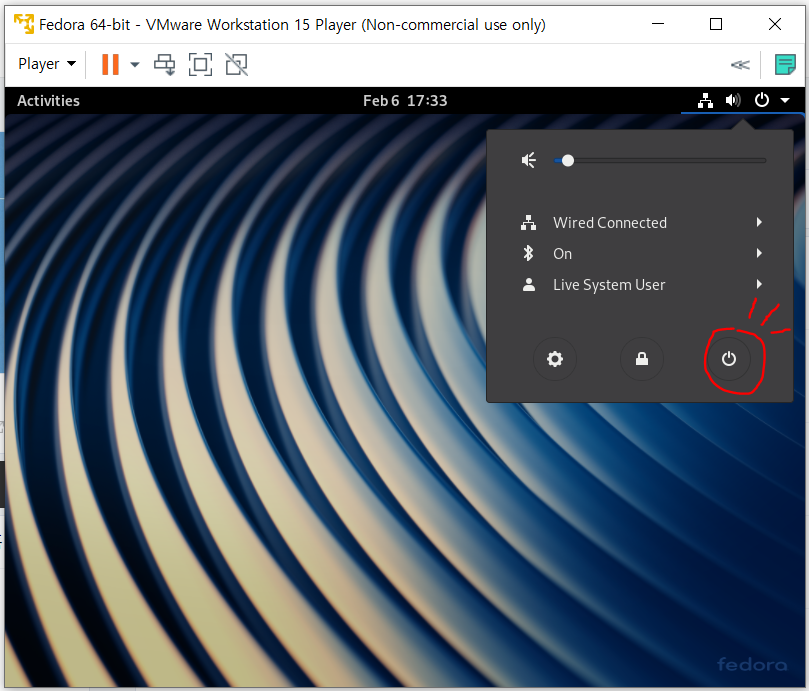Expand the arrow next to Live System User
This screenshot has width=809, height=691.
[759, 284]
